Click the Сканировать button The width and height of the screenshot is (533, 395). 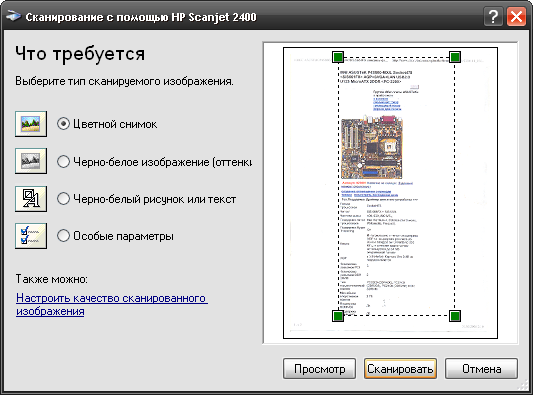point(400,368)
